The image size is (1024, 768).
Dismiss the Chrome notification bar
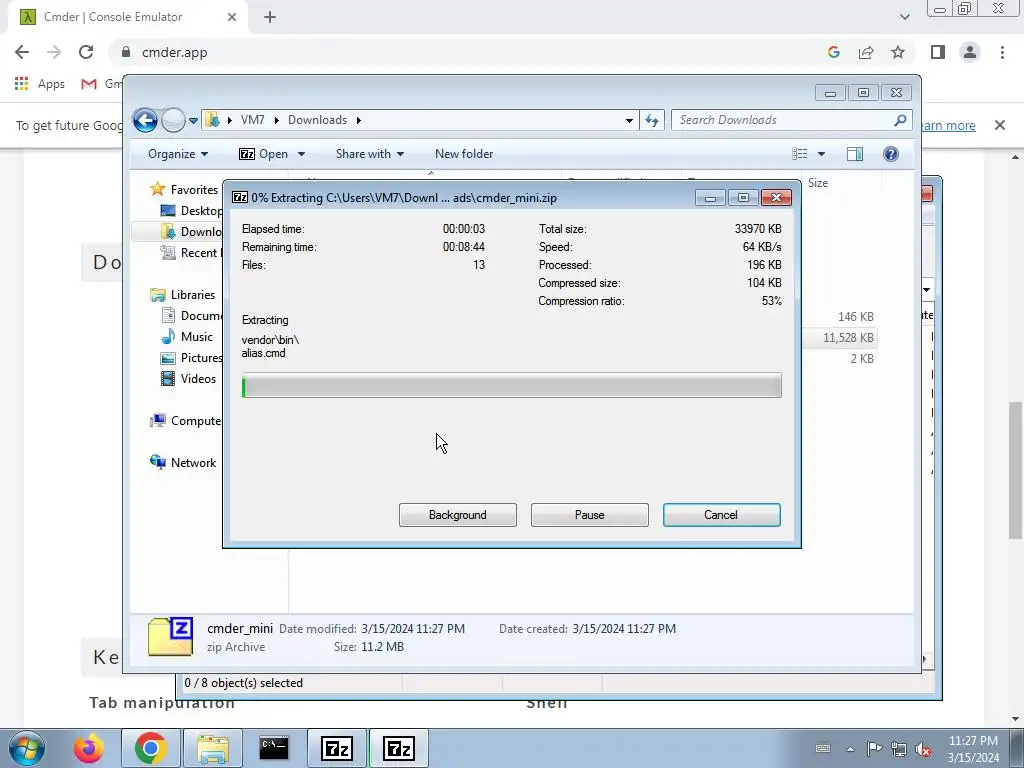[1000, 125]
